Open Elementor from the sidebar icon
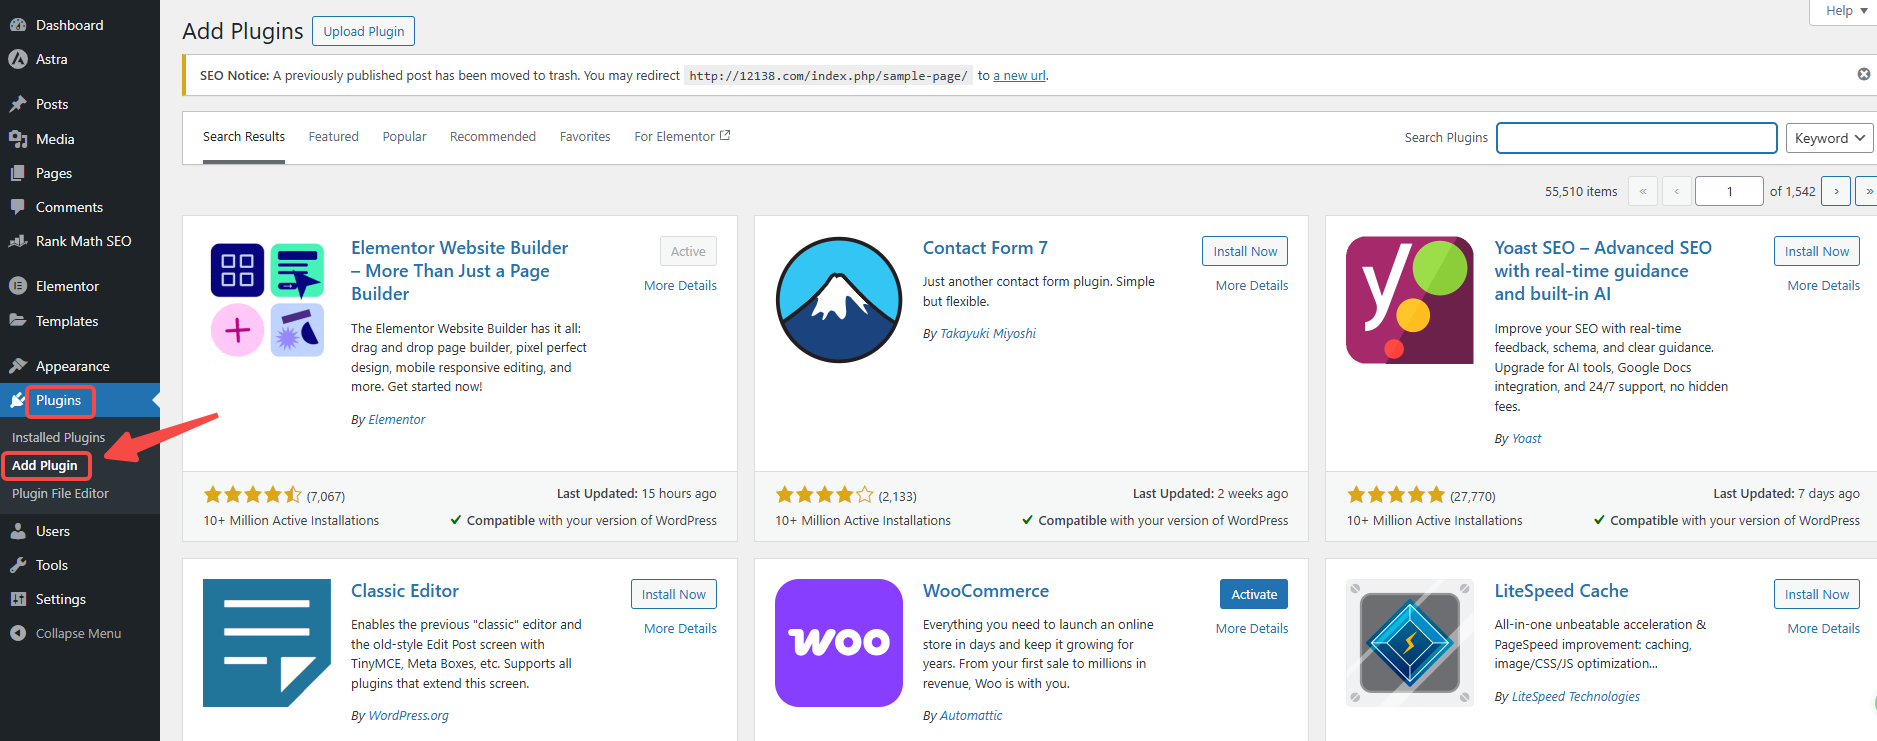Image resolution: width=1877 pixels, height=741 pixels. [x=18, y=286]
